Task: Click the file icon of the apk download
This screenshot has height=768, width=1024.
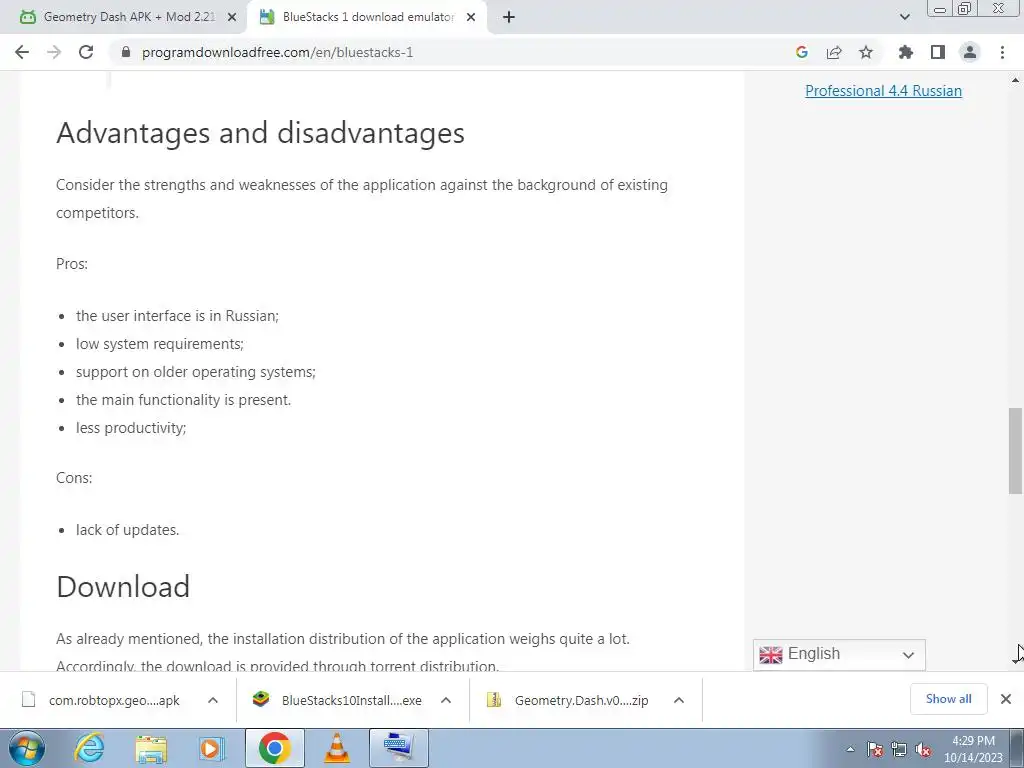Action: click(x=29, y=699)
